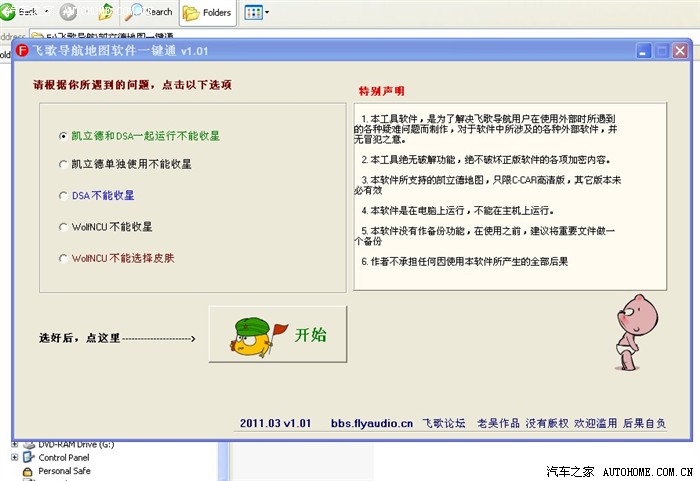
Task: Select '凯立德单独使用不能收星' radio option
Action: [x=64, y=164]
